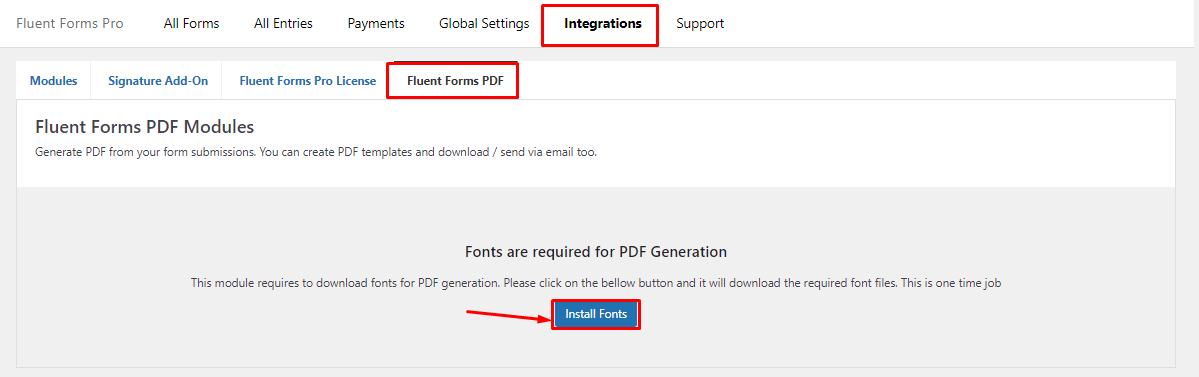Click the font download instructions paragraph

pyautogui.click(x=596, y=283)
